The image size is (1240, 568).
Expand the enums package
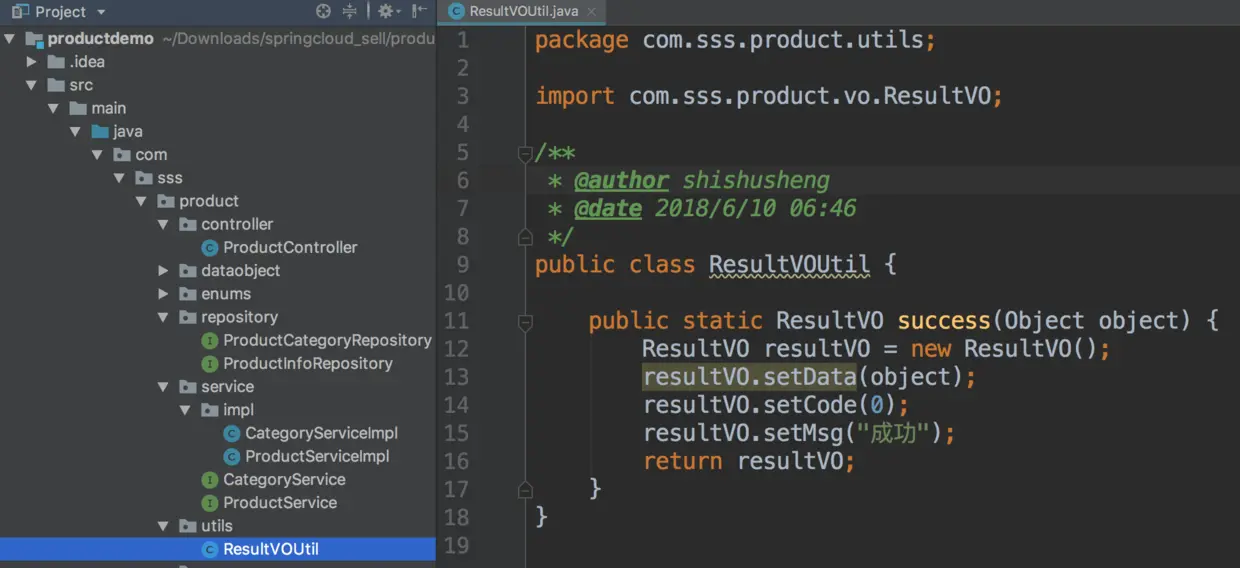[164, 294]
